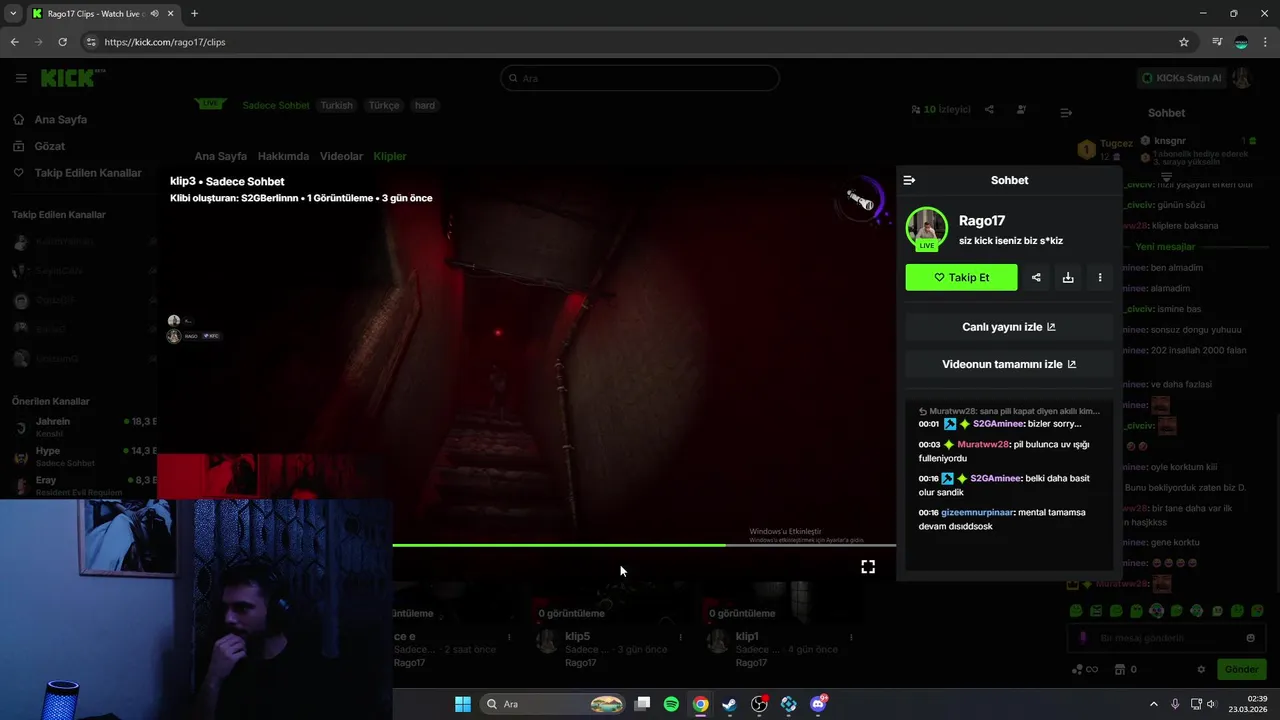Open Gözat in the sidebar
Screen dimensions: 1280x720
click(x=50, y=146)
